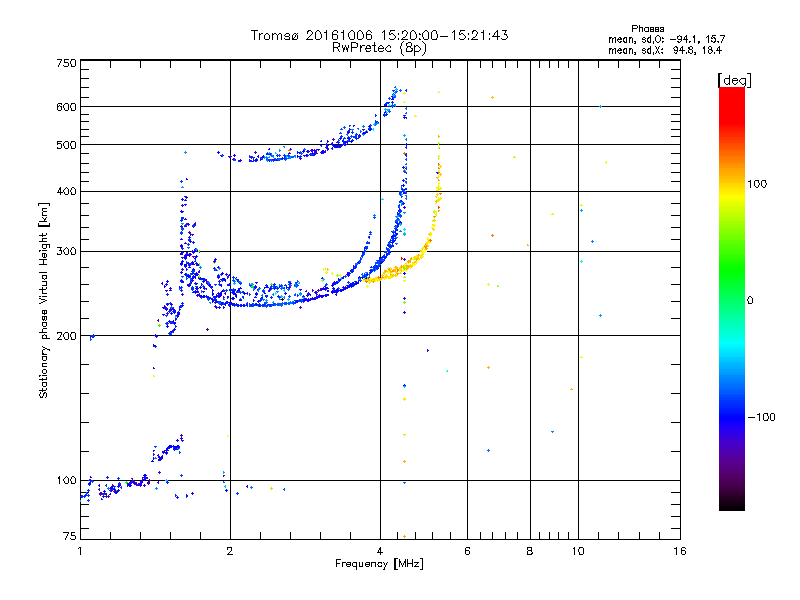The height and width of the screenshot is (600, 800).
Task: Click the 'mean, sd,X: 94.8, 18.4' line
Action: tap(665, 50)
